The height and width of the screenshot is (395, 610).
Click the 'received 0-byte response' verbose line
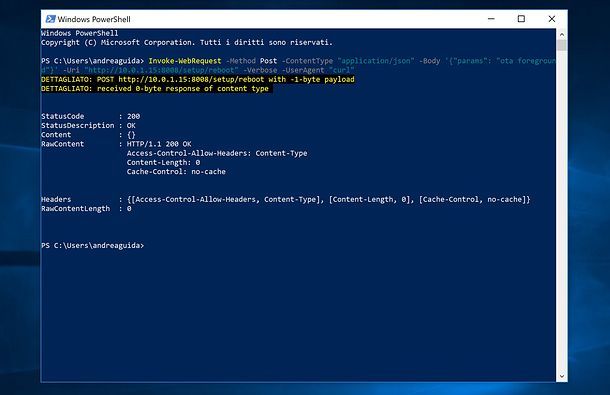155,89
